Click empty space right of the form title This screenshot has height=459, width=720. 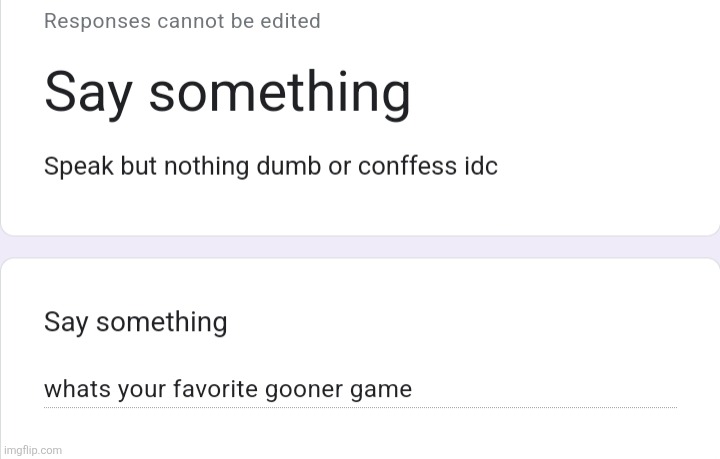point(560,92)
